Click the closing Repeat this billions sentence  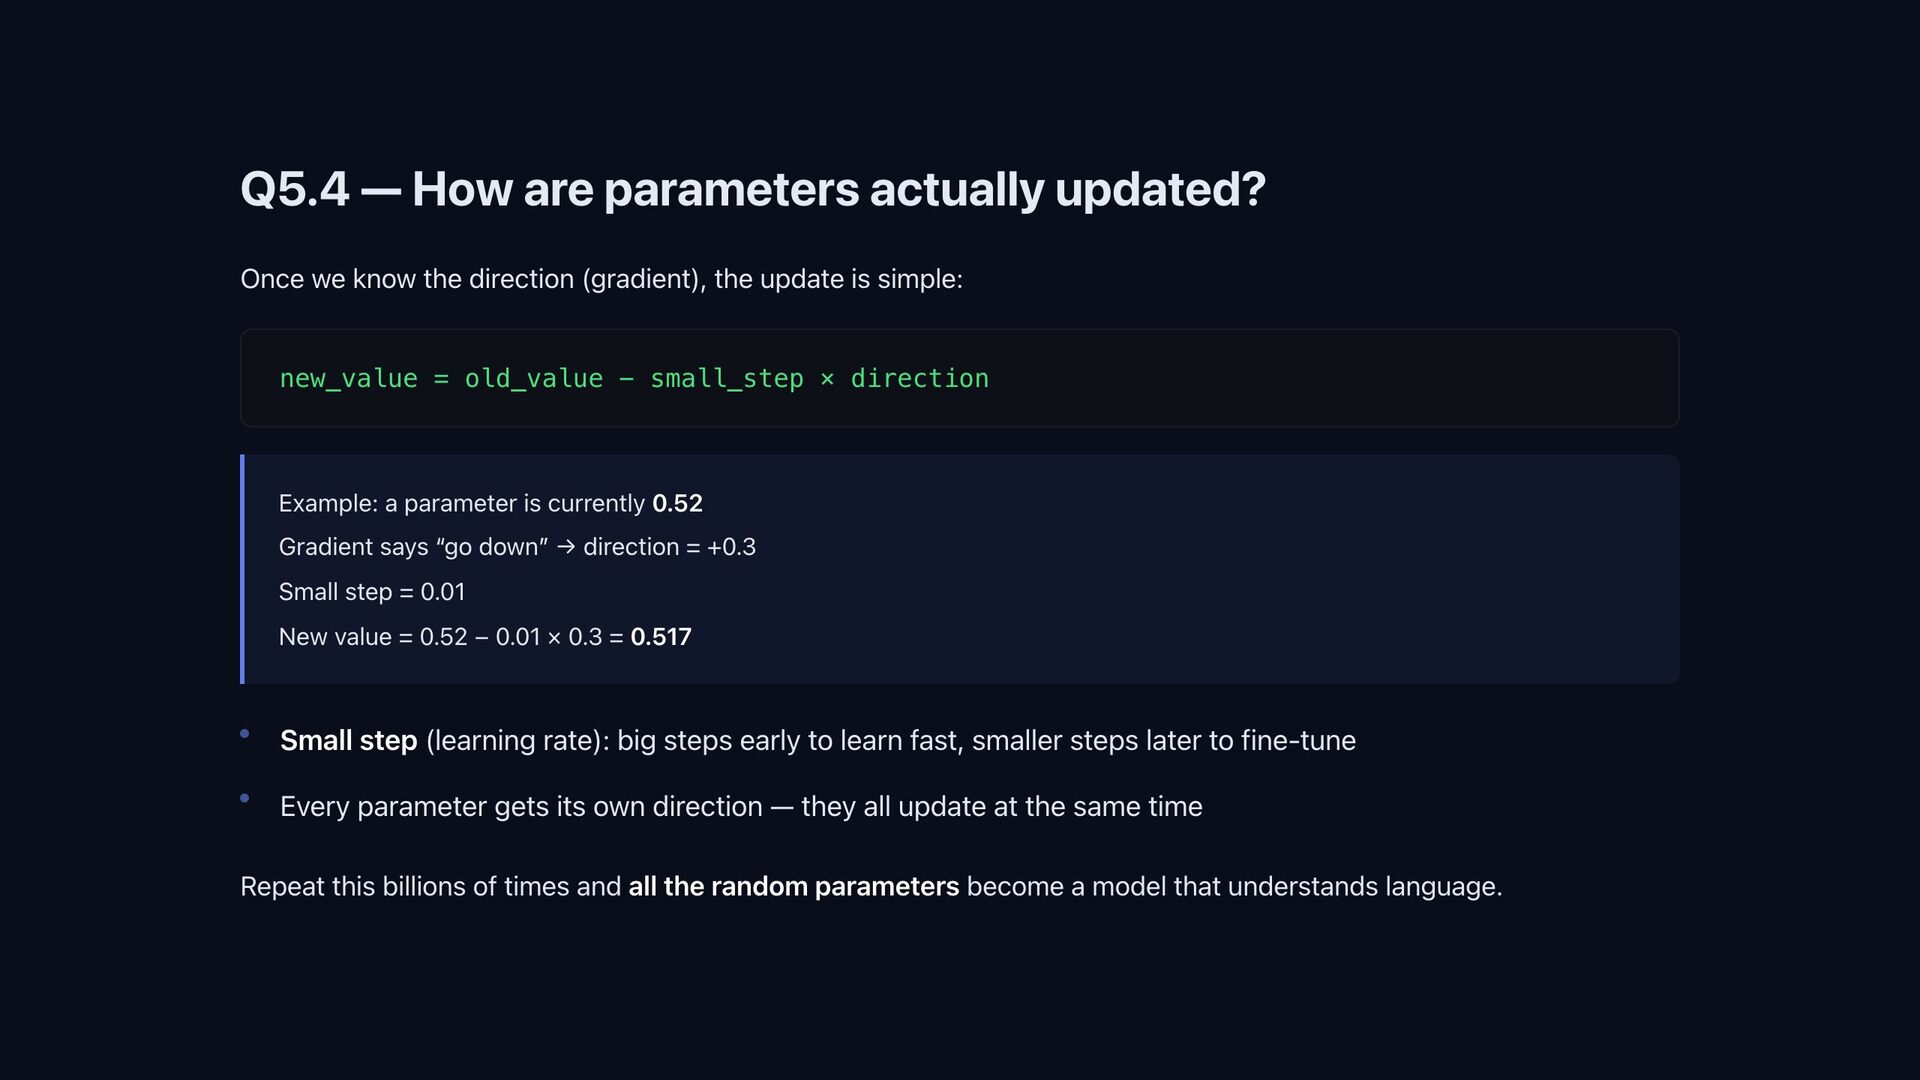[x=871, y=887]
